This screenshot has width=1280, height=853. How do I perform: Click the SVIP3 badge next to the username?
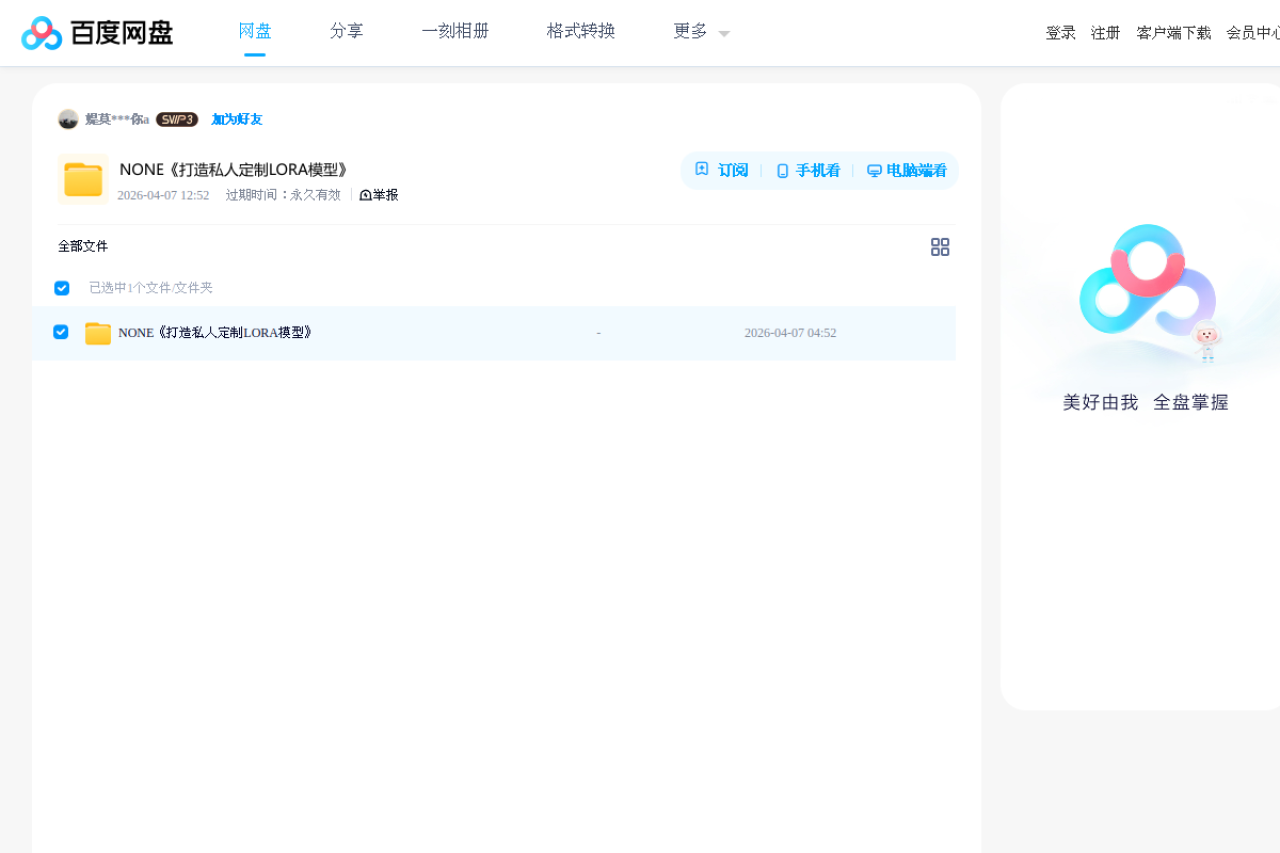pos(176,119)
